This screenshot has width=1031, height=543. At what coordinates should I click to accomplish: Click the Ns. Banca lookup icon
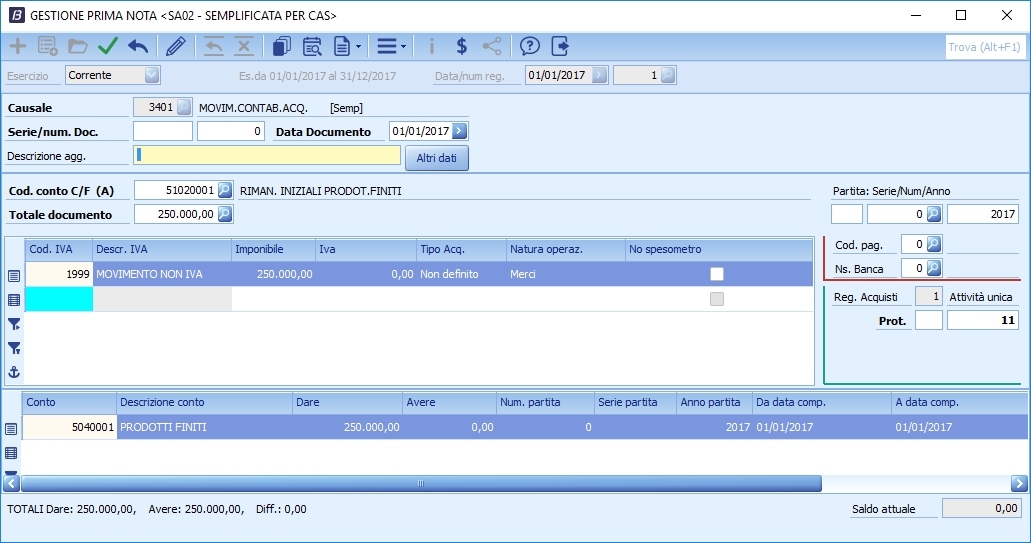[x=934, y=268]
